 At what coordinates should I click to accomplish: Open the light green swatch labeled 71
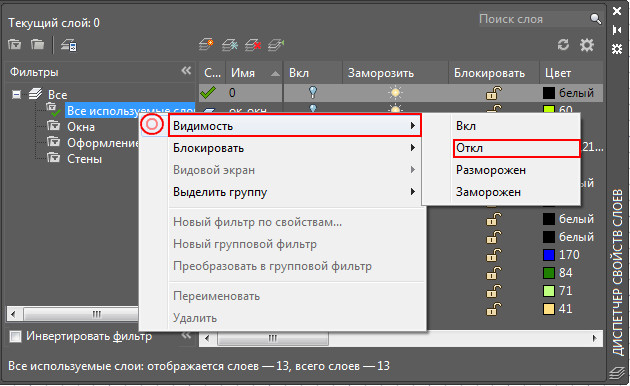click(x=549, y=291)
